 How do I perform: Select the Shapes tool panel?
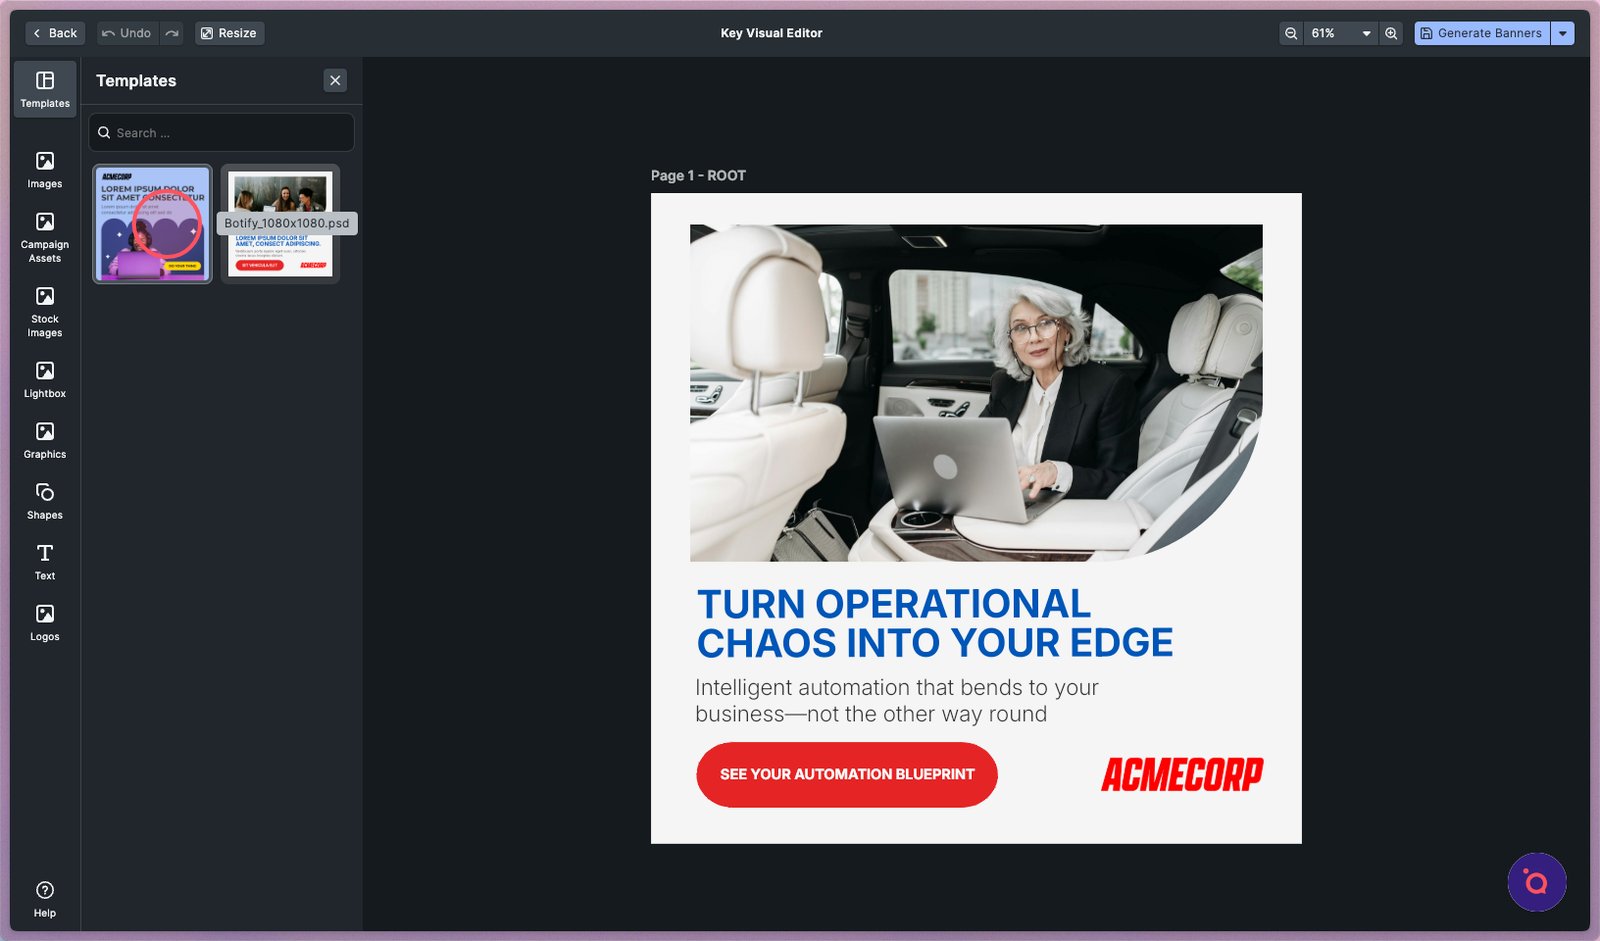pos(45,501)
